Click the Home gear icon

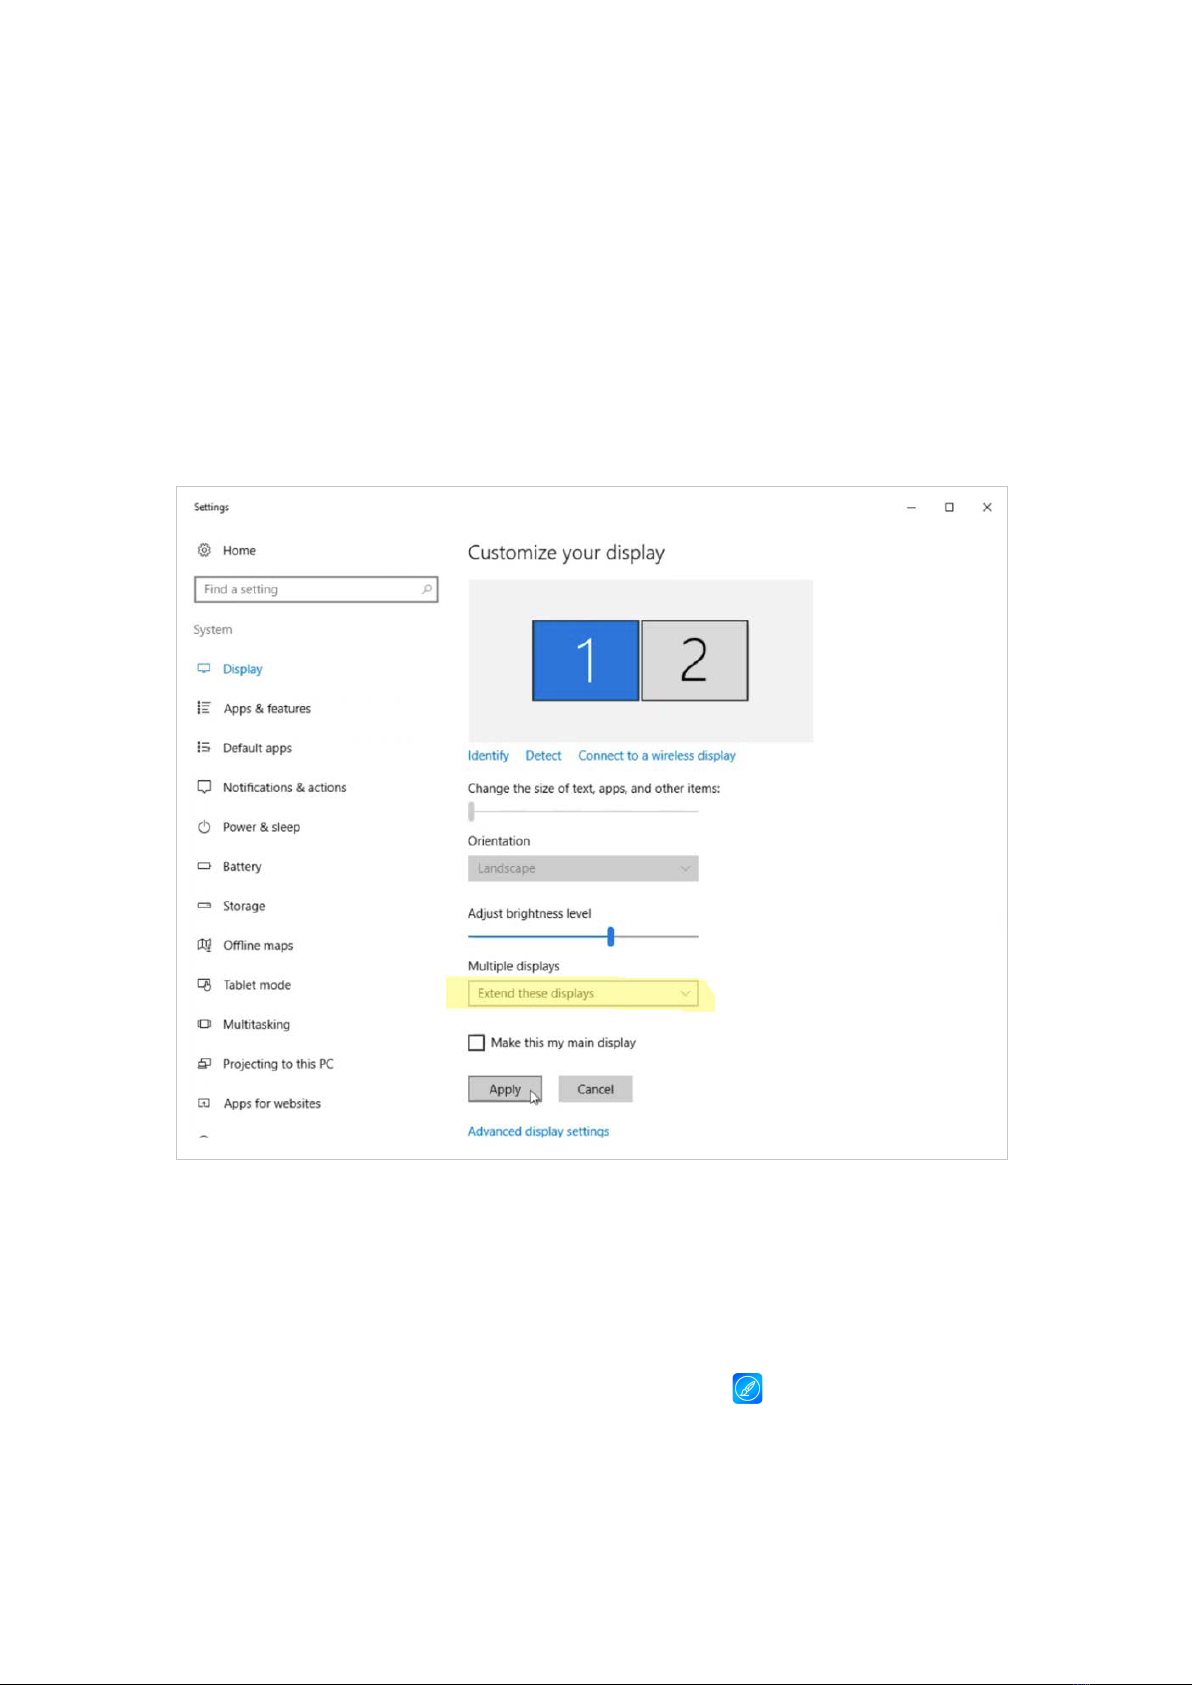[204, 550]
